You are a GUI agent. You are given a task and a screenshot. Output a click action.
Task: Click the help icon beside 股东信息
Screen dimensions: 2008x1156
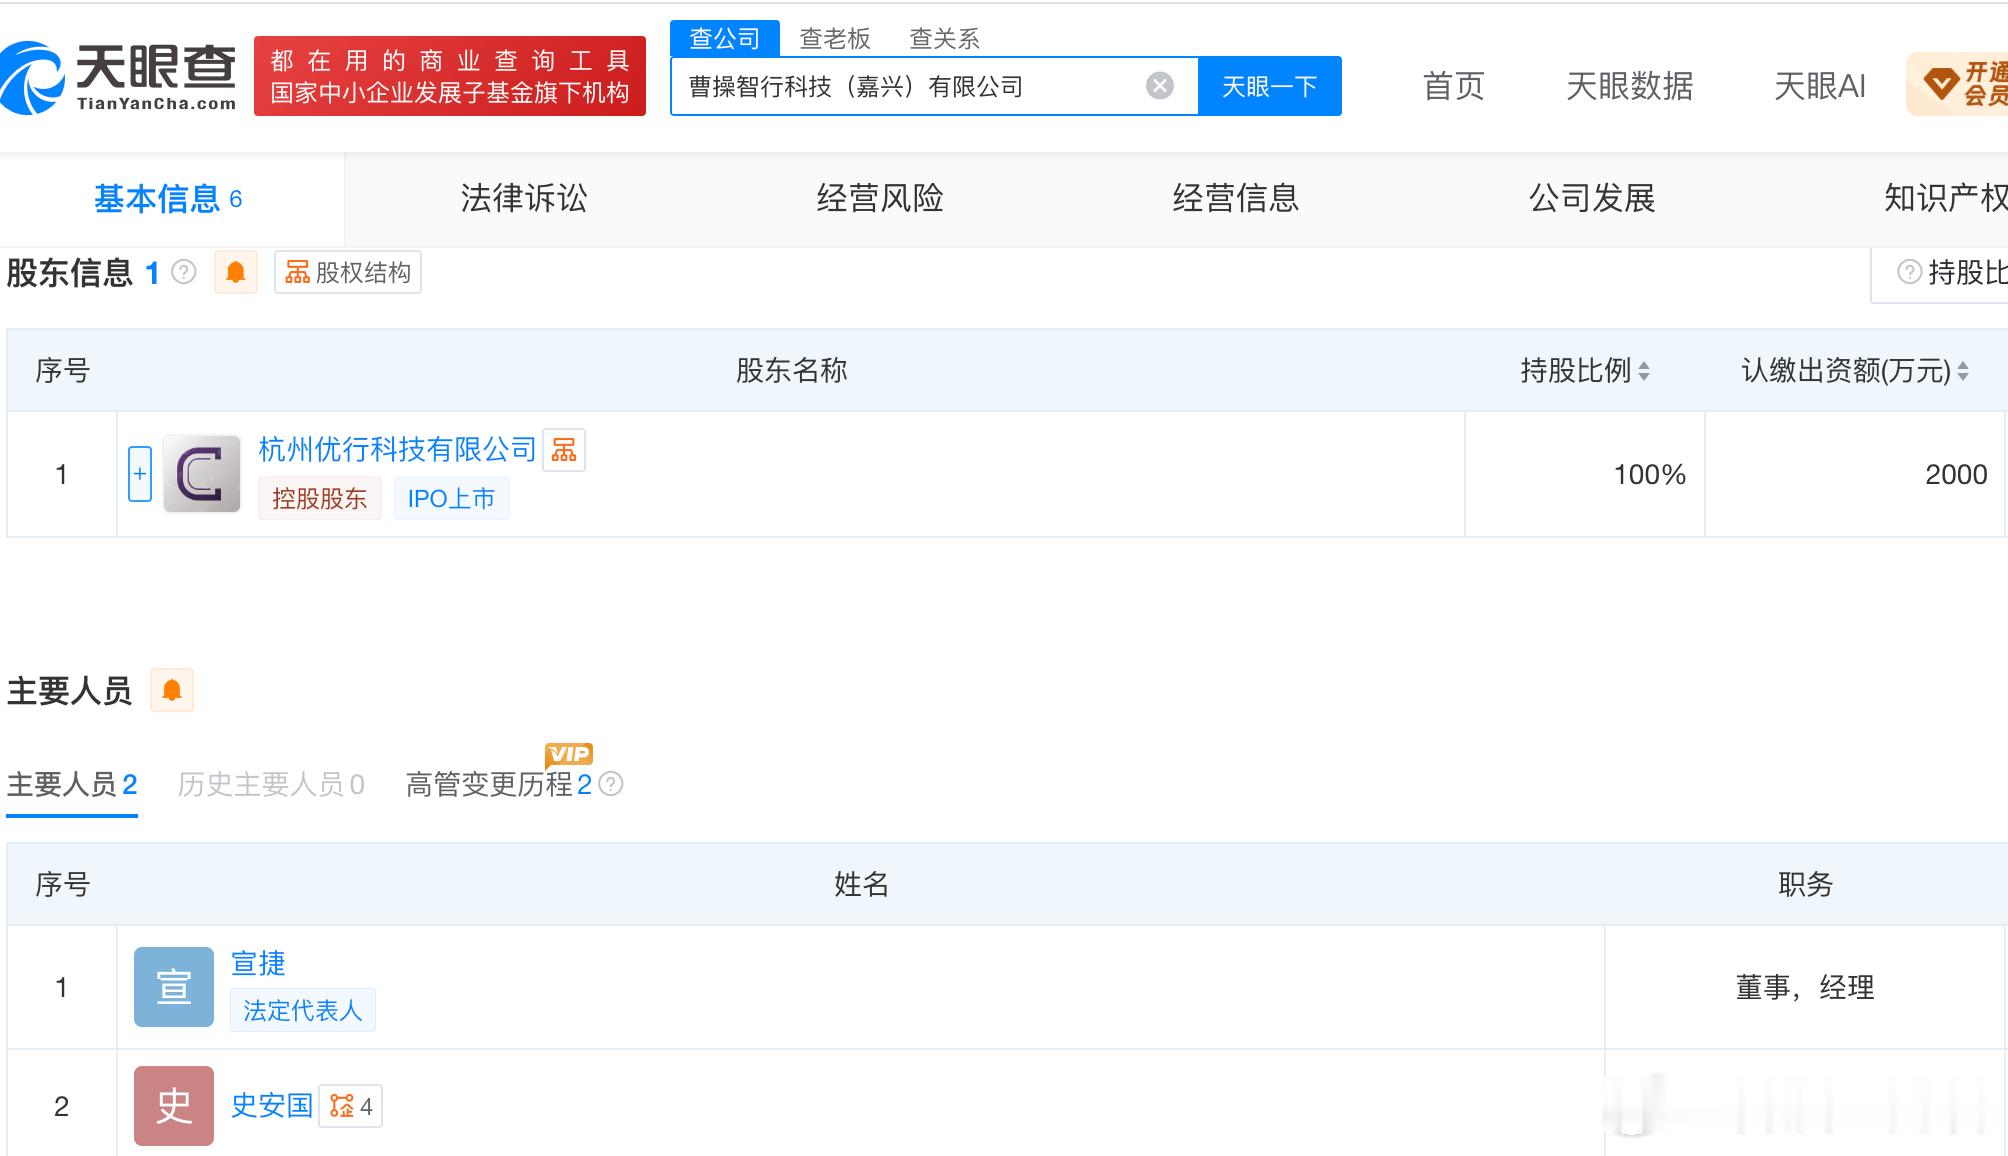(184, 272)
